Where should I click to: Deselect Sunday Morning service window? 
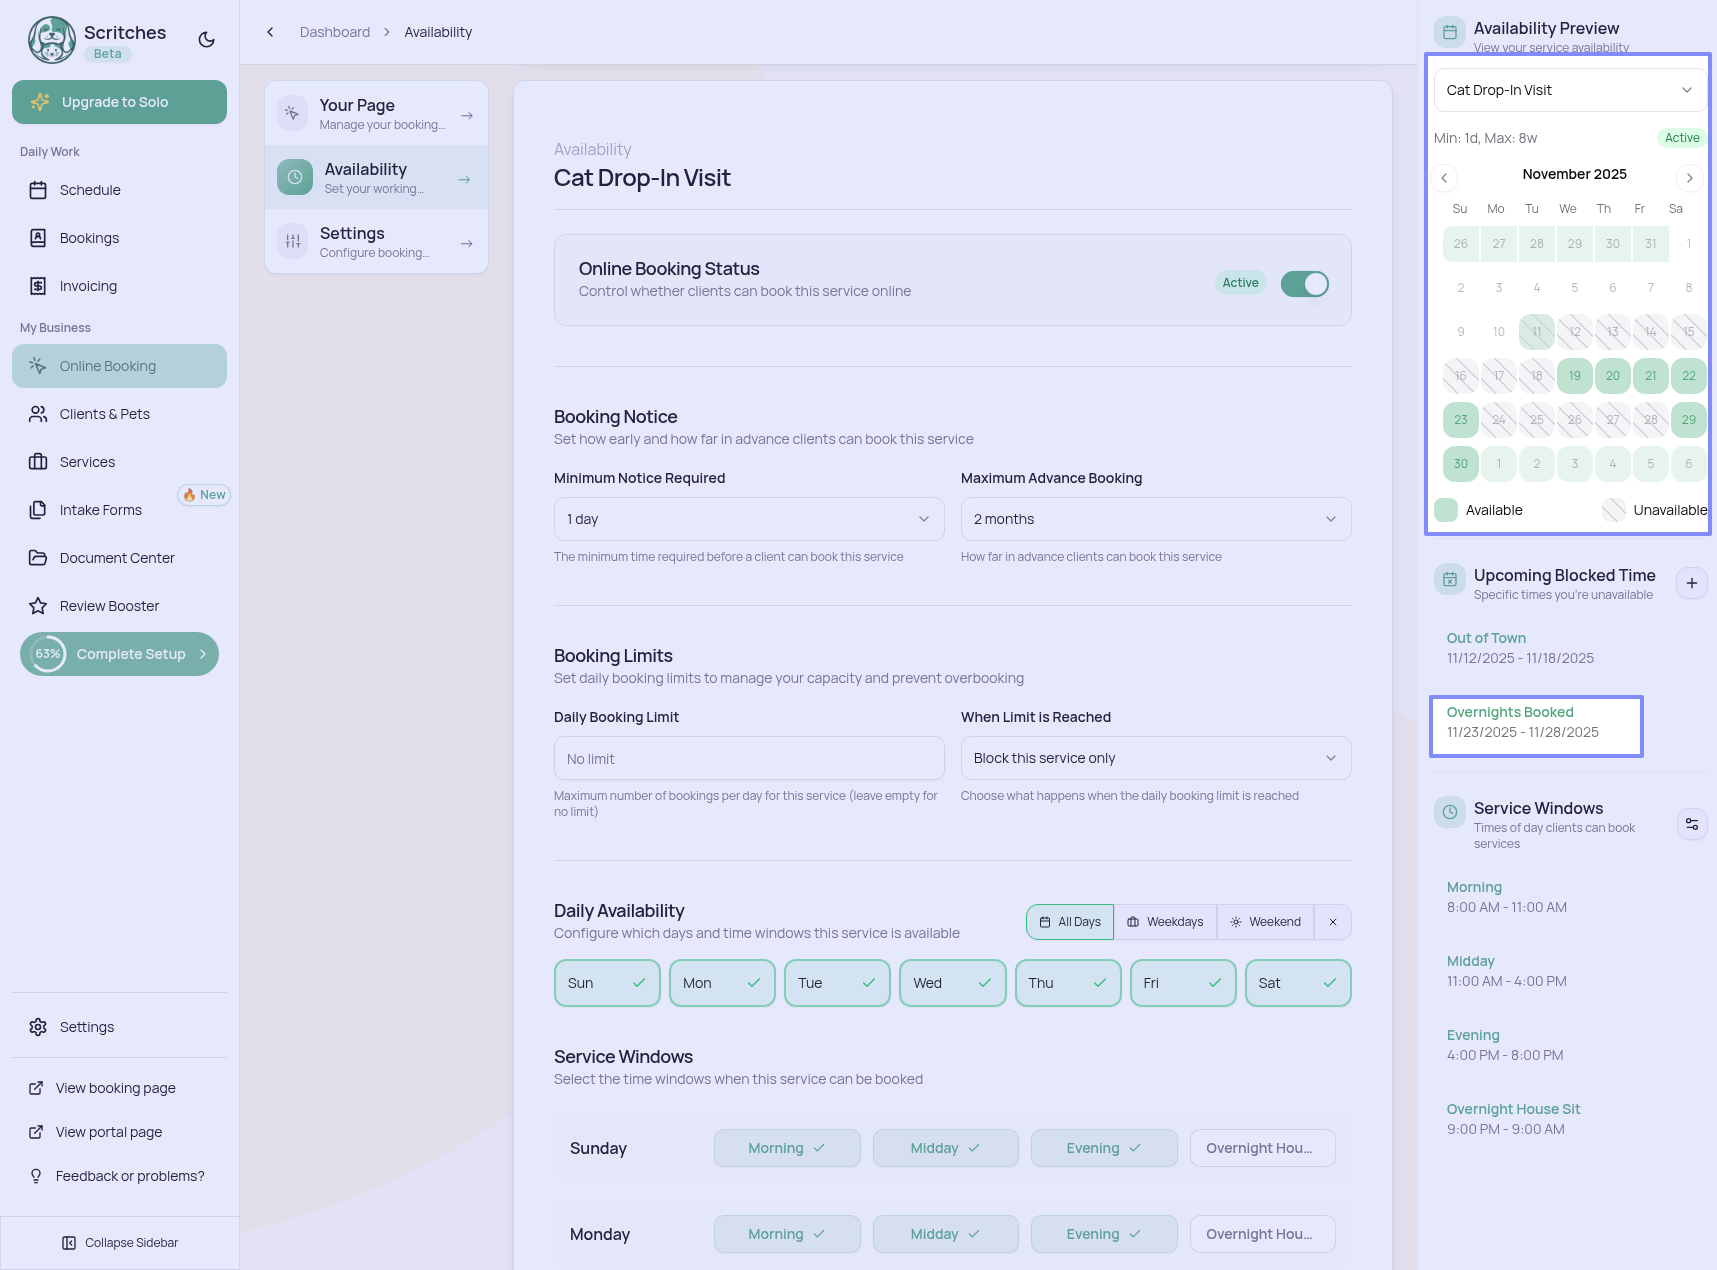786,1148
